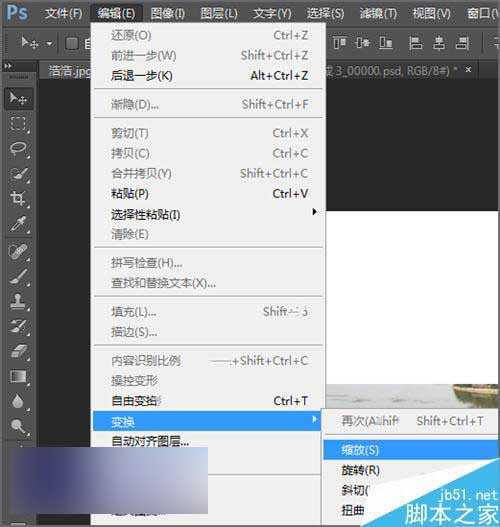Select the Dodge tool
The width and height of the screenshot is (500, 527).
[x=18, y=426]
